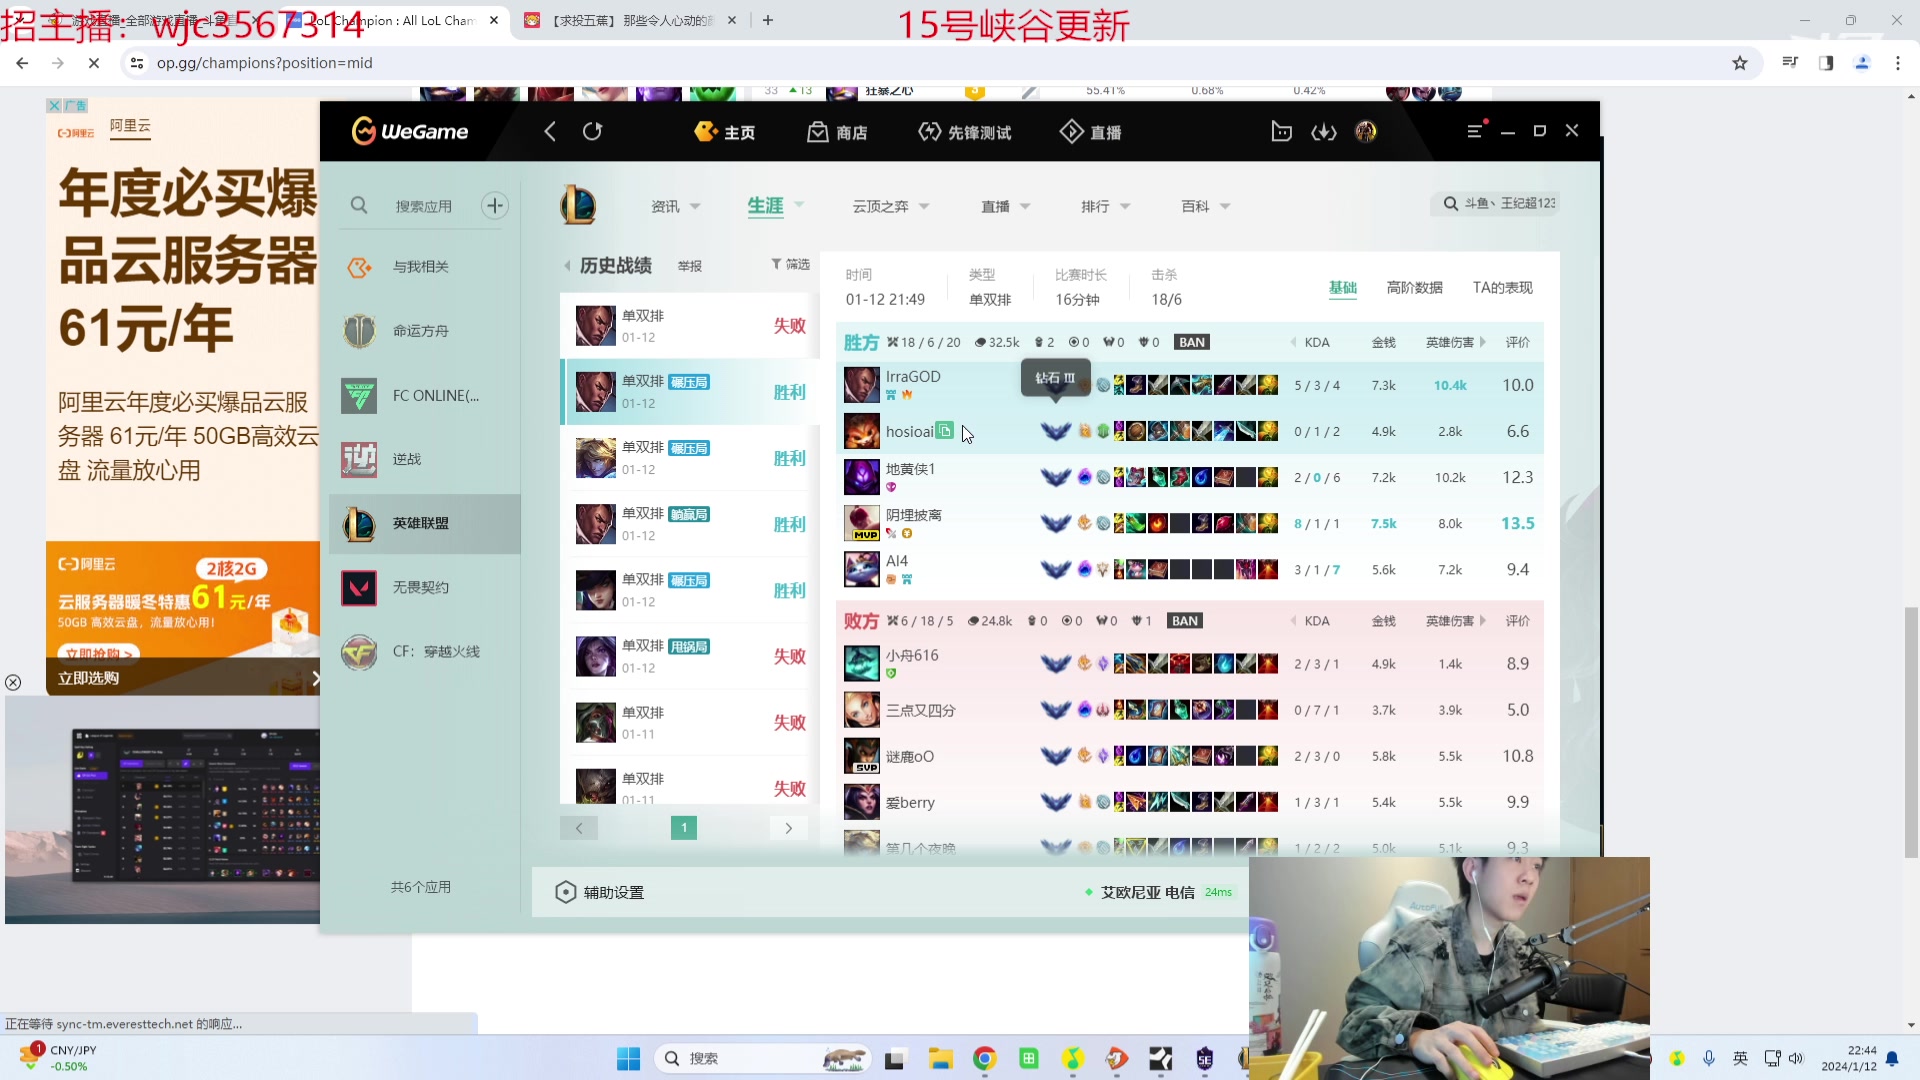1920x1080 pixels.
Task: Click the 三点又四分 champion avatar
Action: [x=862, y=710]
